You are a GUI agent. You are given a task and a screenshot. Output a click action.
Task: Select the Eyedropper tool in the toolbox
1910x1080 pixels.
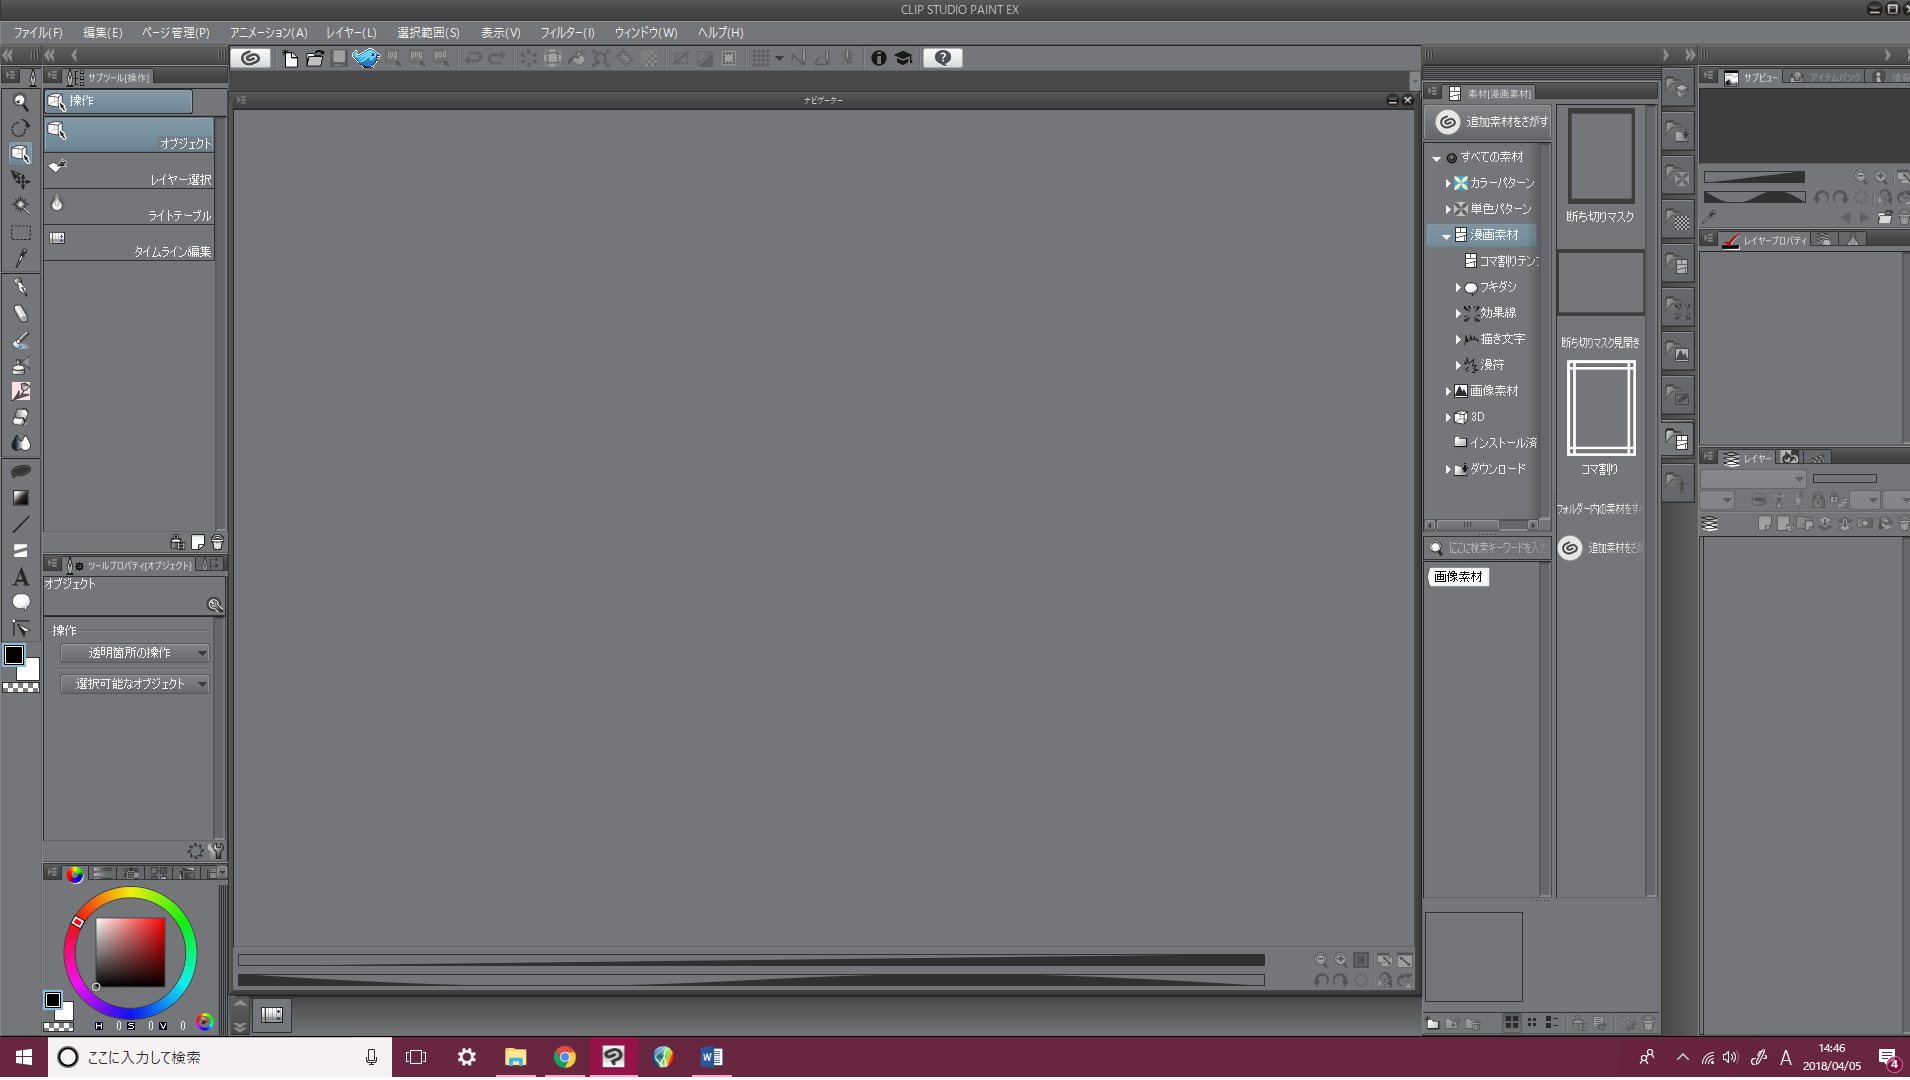pyautogui.click(x=20, y=258)
